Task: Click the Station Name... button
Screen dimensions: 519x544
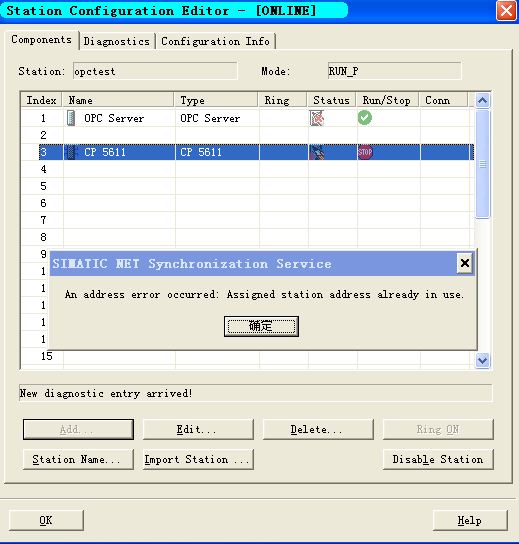Action: [78, 459]
